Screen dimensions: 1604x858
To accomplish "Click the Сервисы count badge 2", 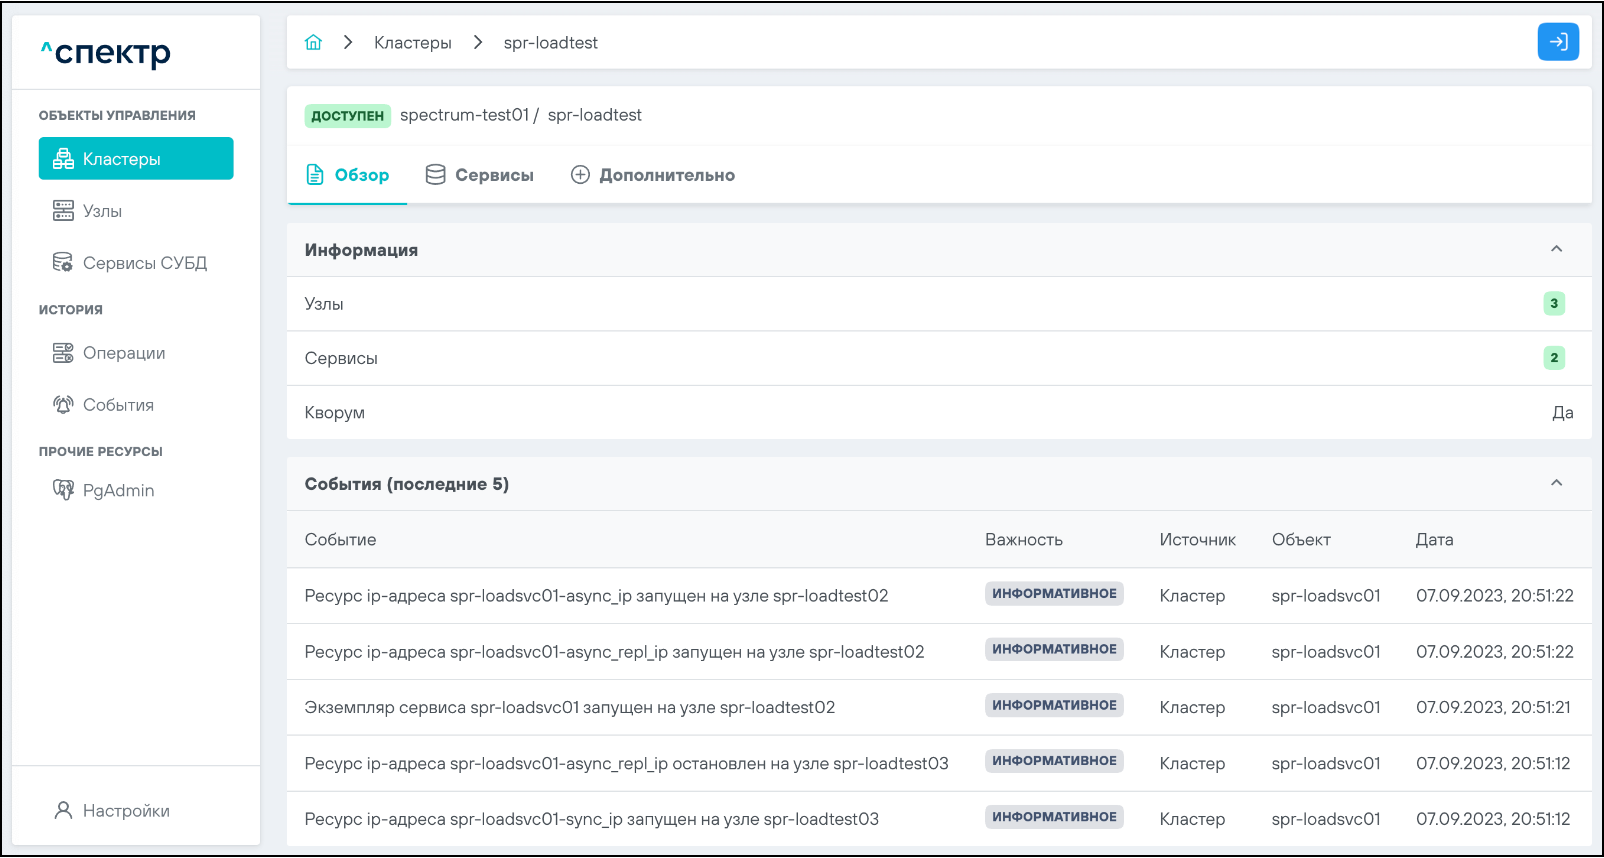I will [1553, 357].
